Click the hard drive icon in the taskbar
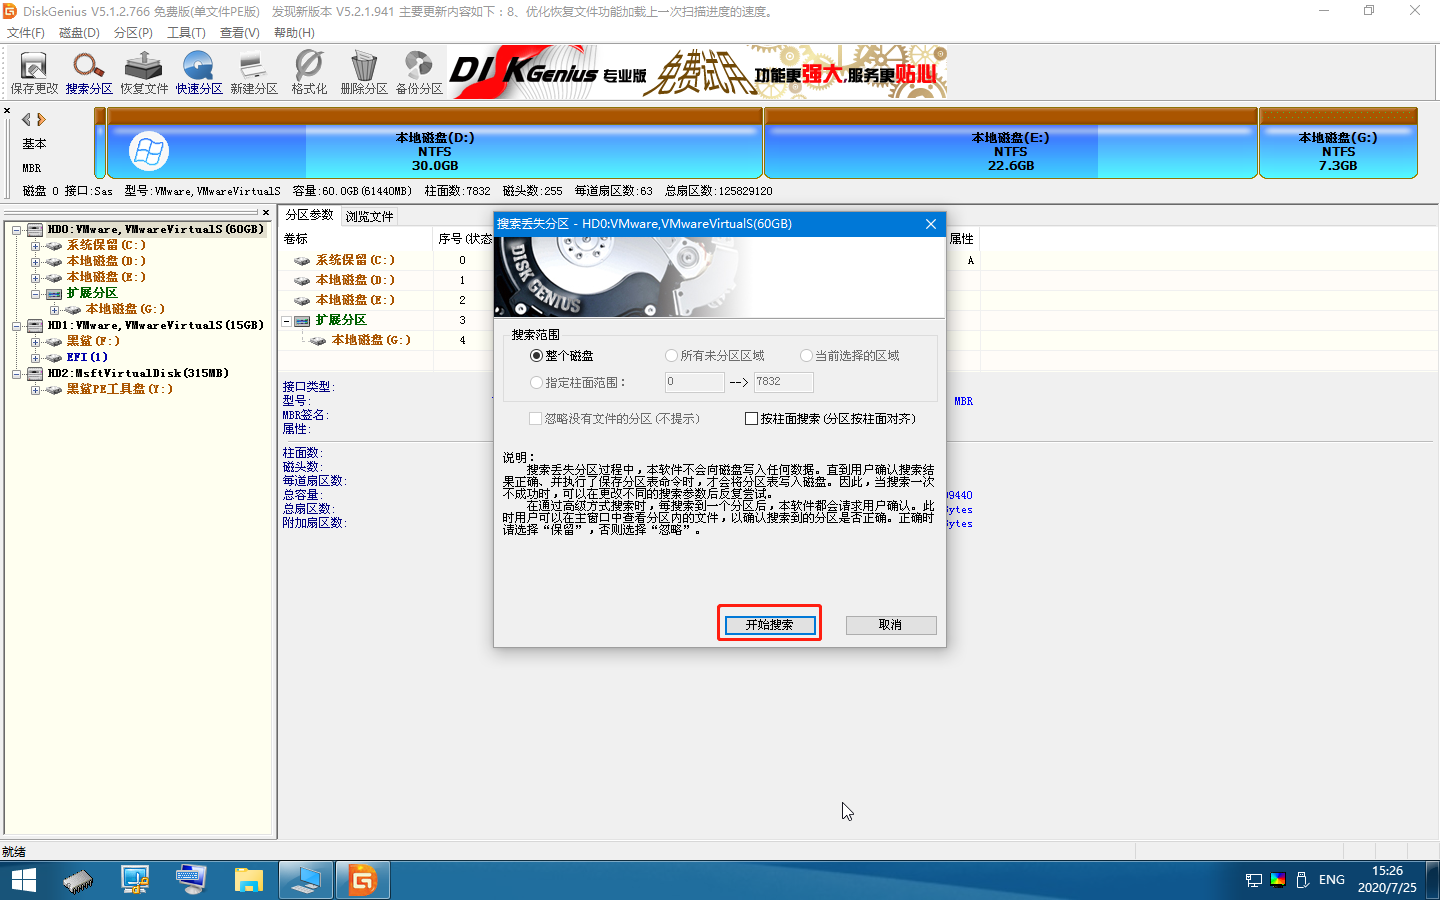 [78, 880]
